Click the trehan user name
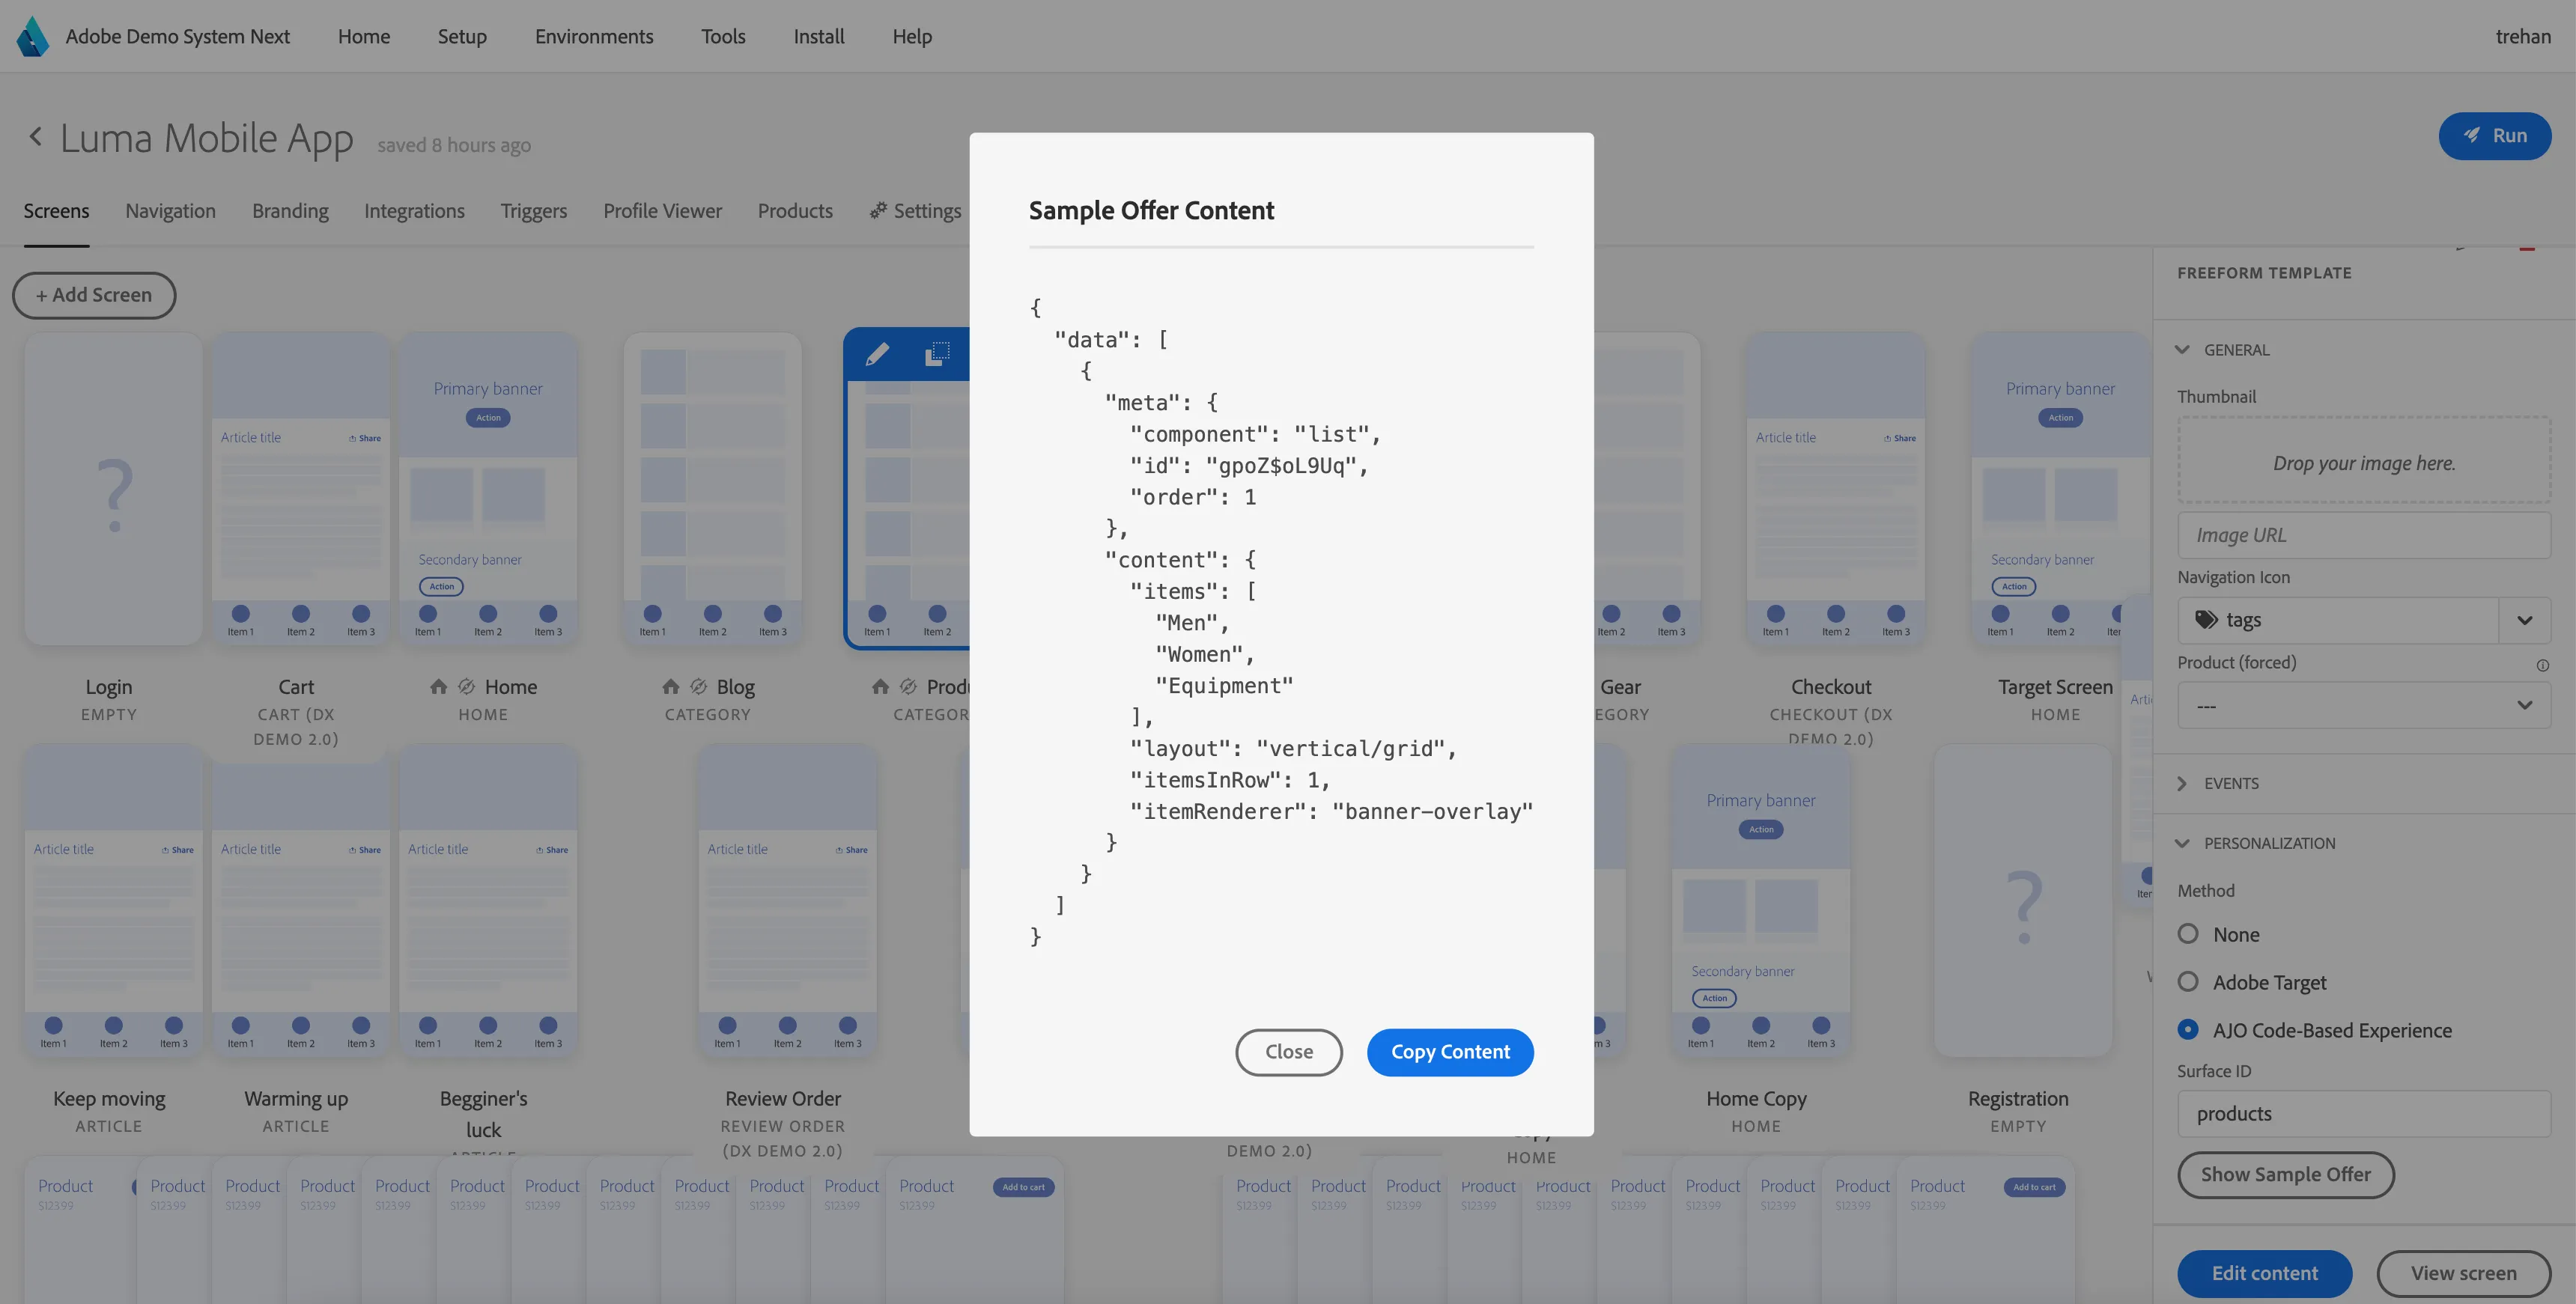Viewport: 2576px width, 1304px height. tap(2523, 36)
